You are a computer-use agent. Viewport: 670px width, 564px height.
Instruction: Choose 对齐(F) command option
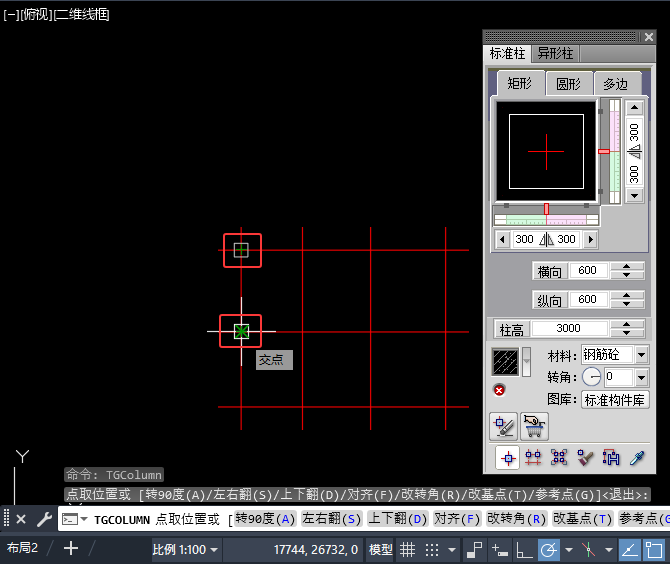(x=457, y=519)
